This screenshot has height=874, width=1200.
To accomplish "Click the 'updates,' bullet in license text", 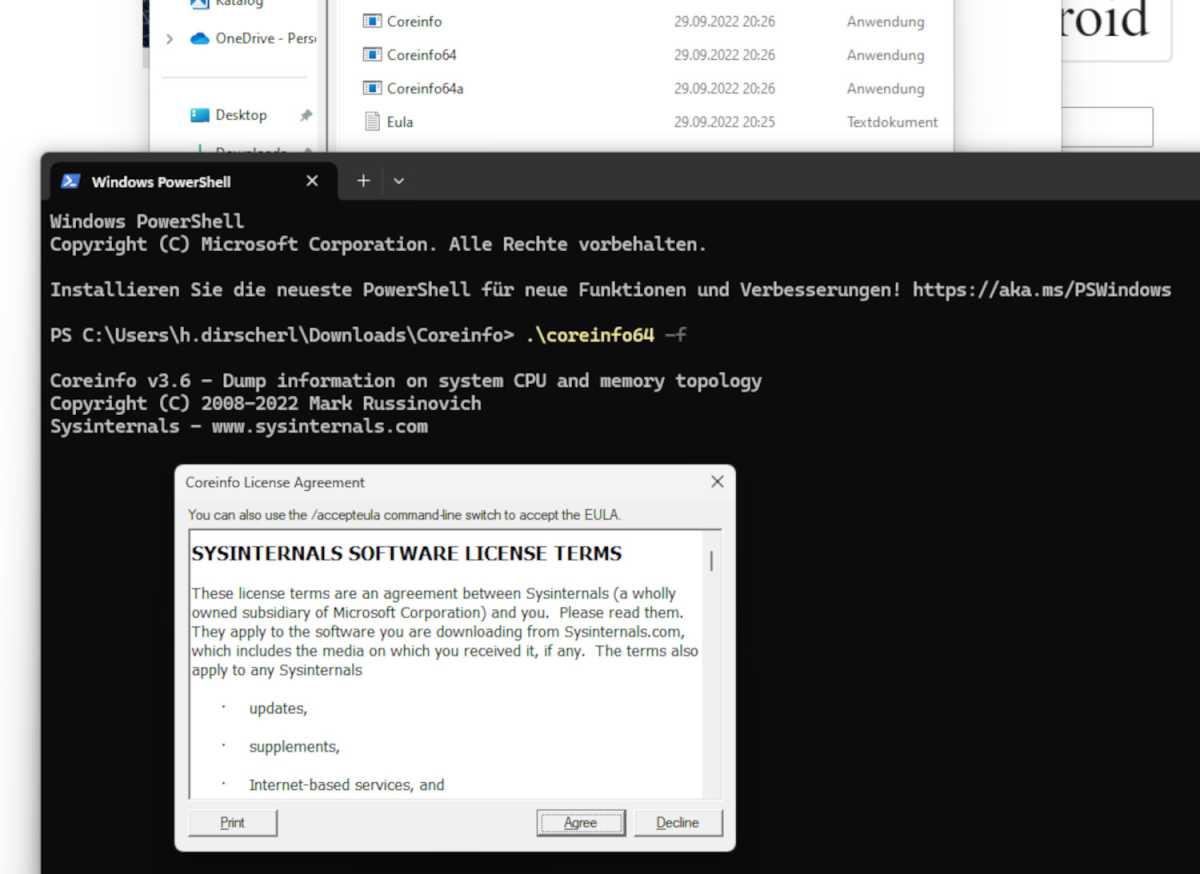I will click(278, 708).
